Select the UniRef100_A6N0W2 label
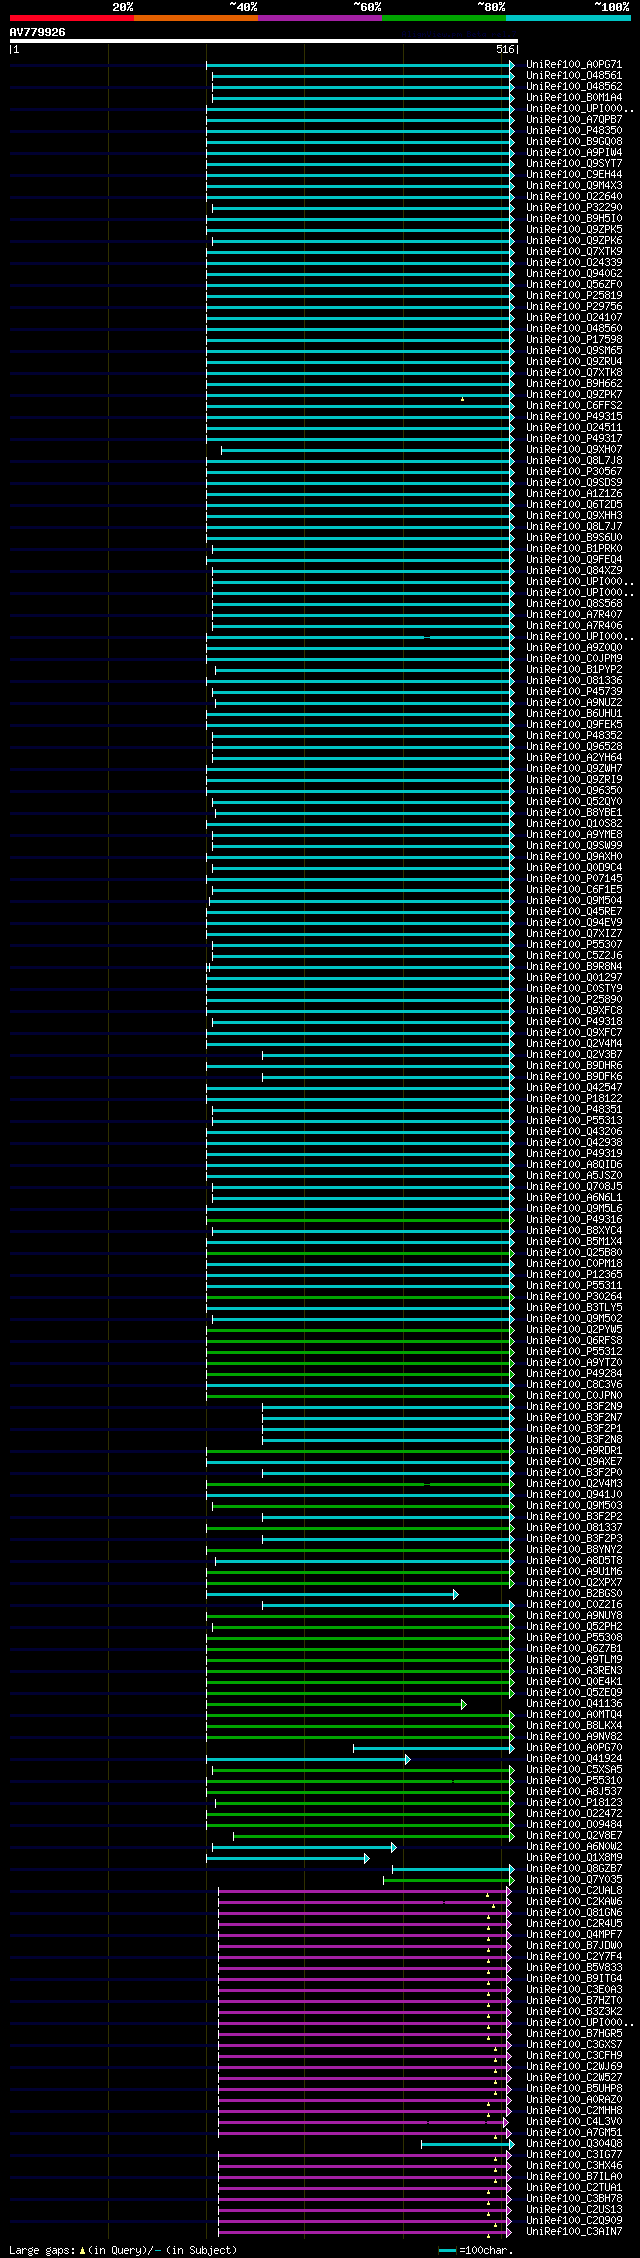 (574, 1847)
